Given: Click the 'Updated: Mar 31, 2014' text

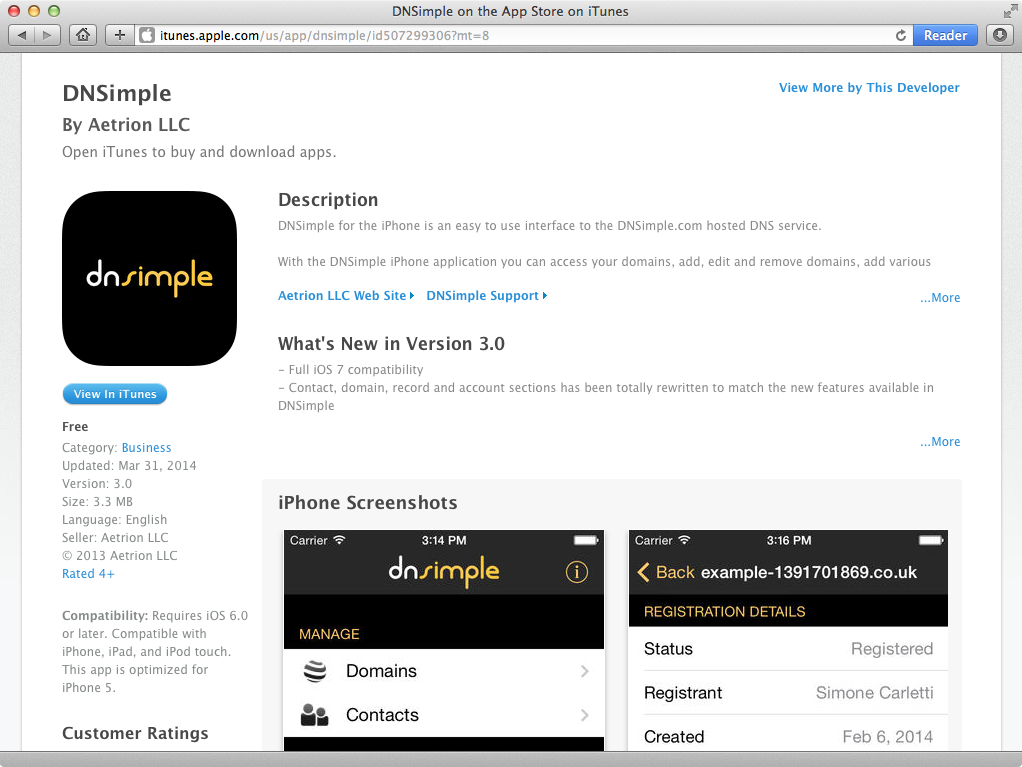Looking at the screenshot, I should [x=129, y=466].
